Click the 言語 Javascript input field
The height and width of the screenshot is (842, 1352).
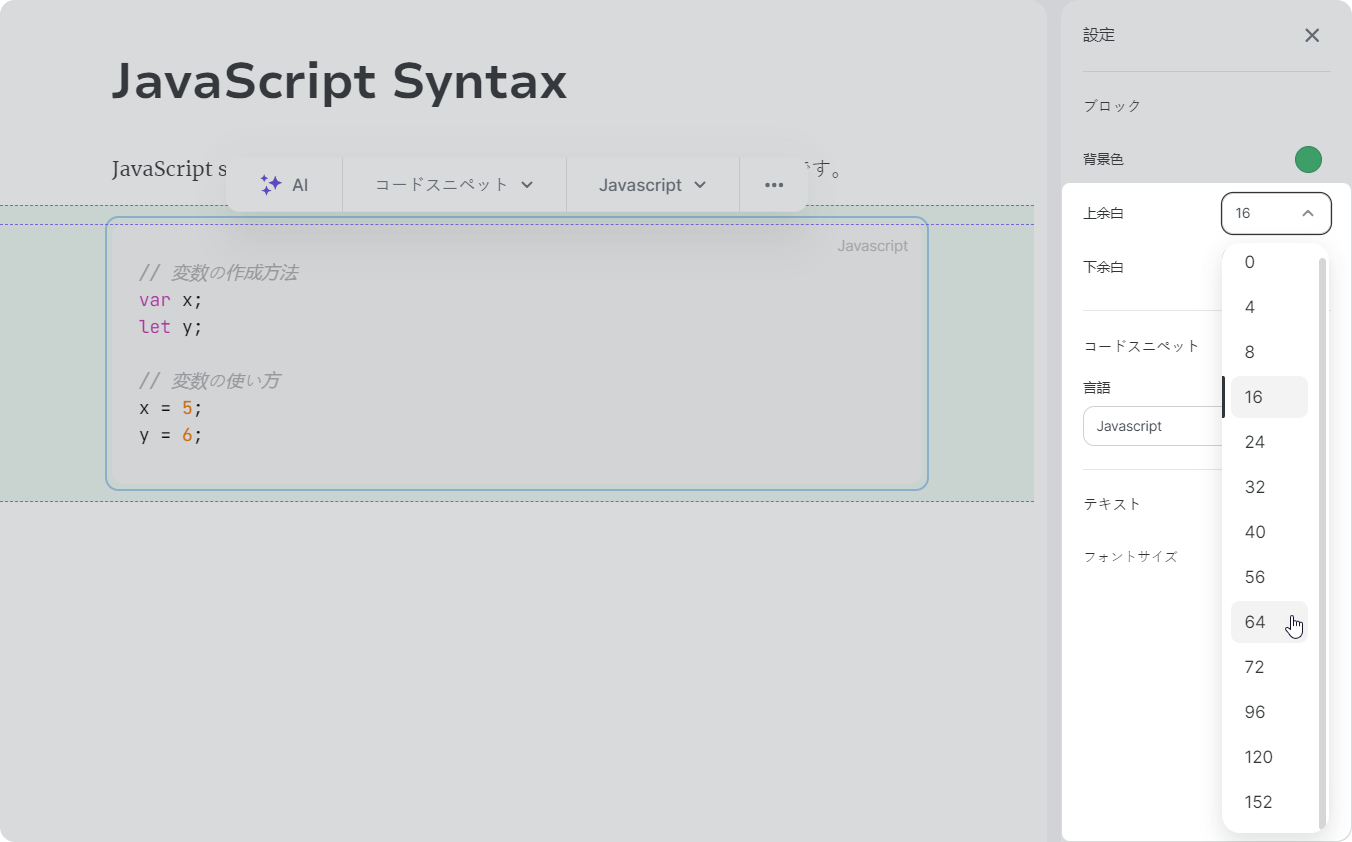1153,426
